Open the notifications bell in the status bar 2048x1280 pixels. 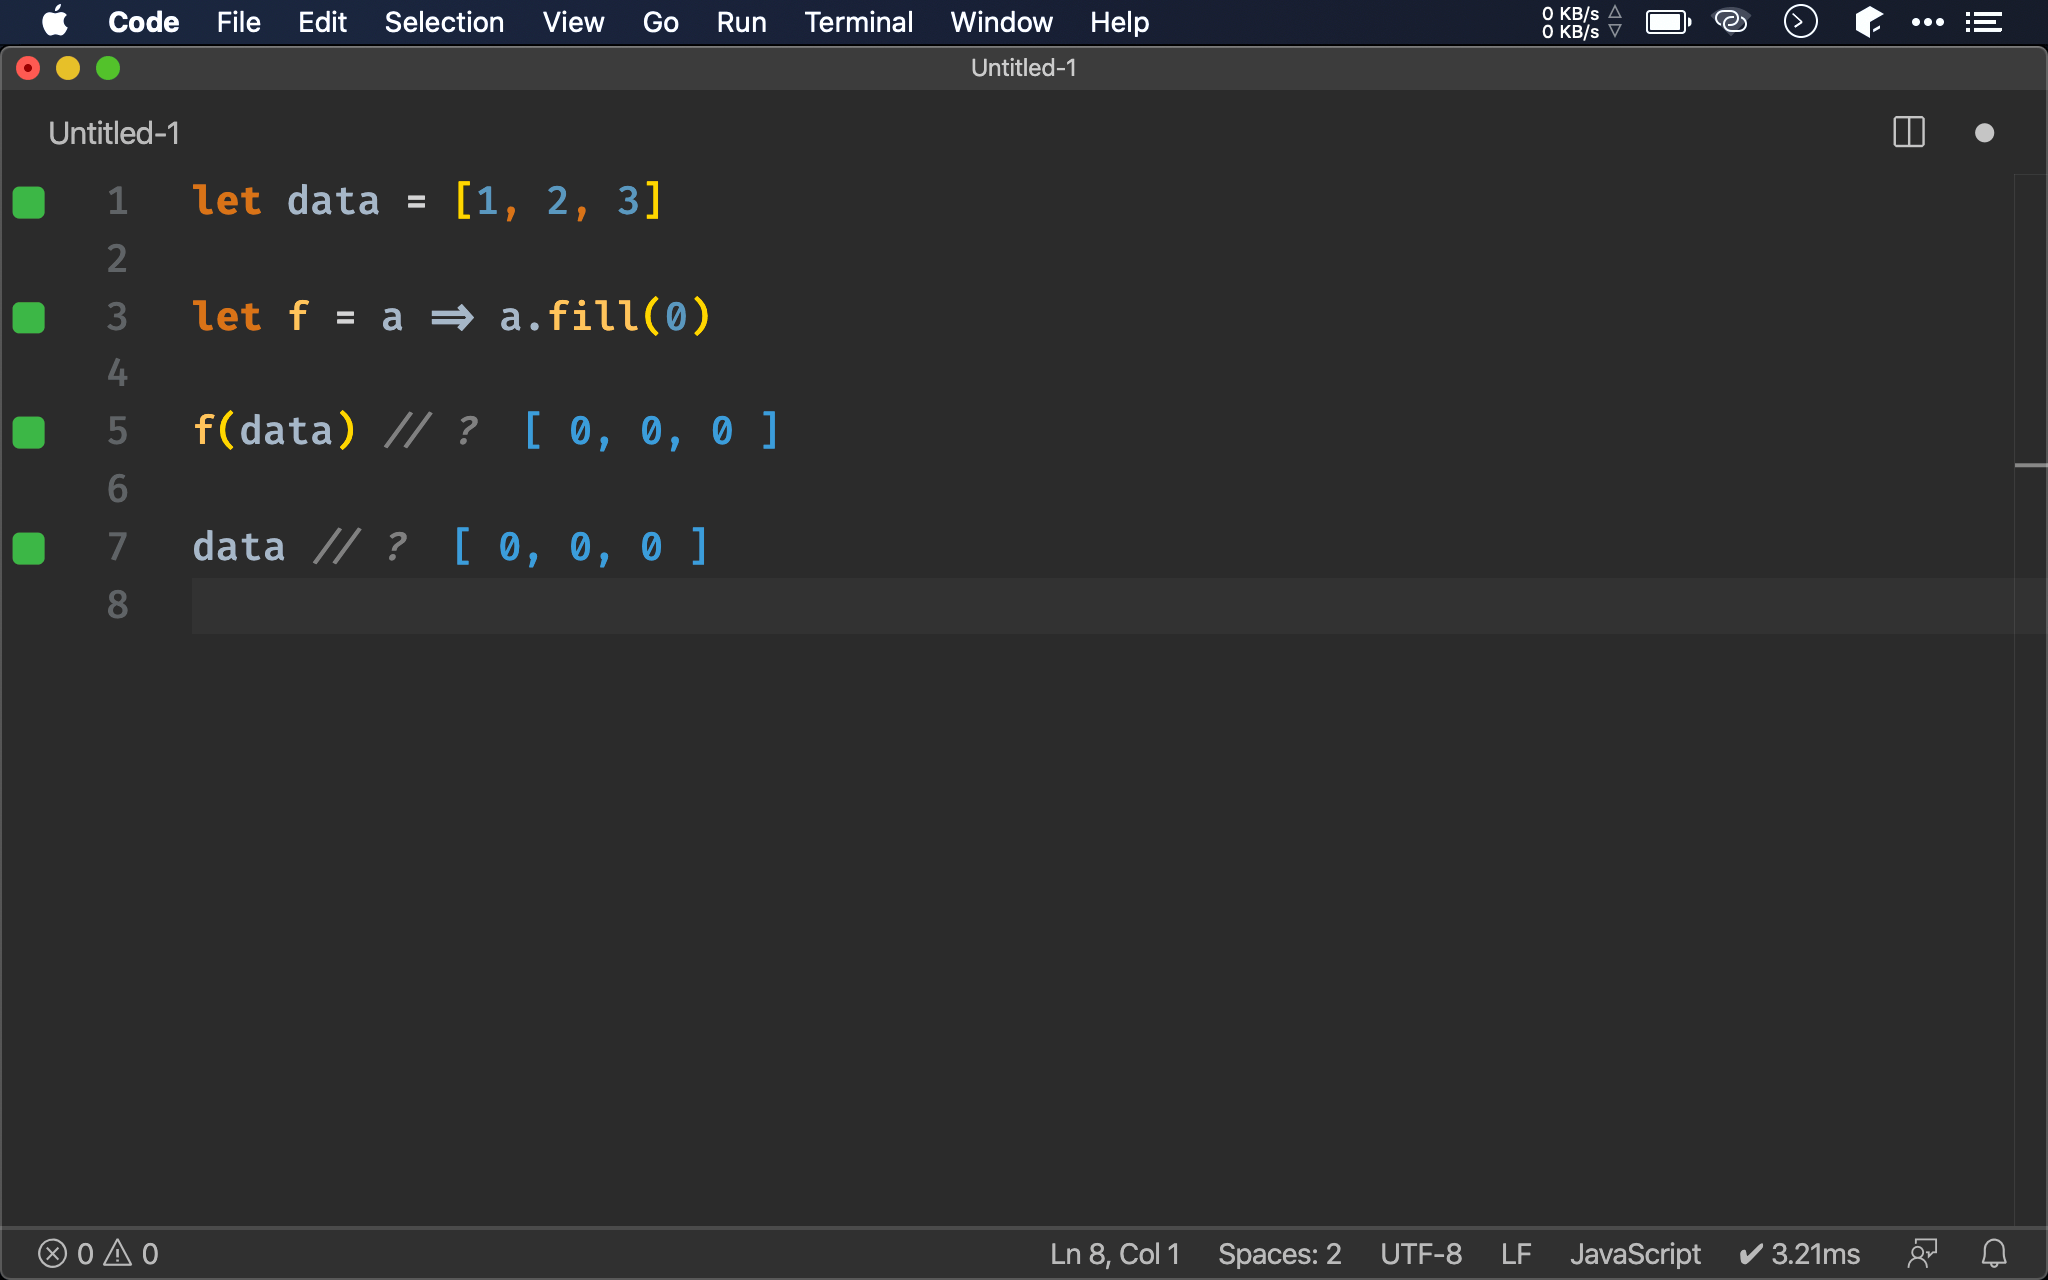1994,1254
